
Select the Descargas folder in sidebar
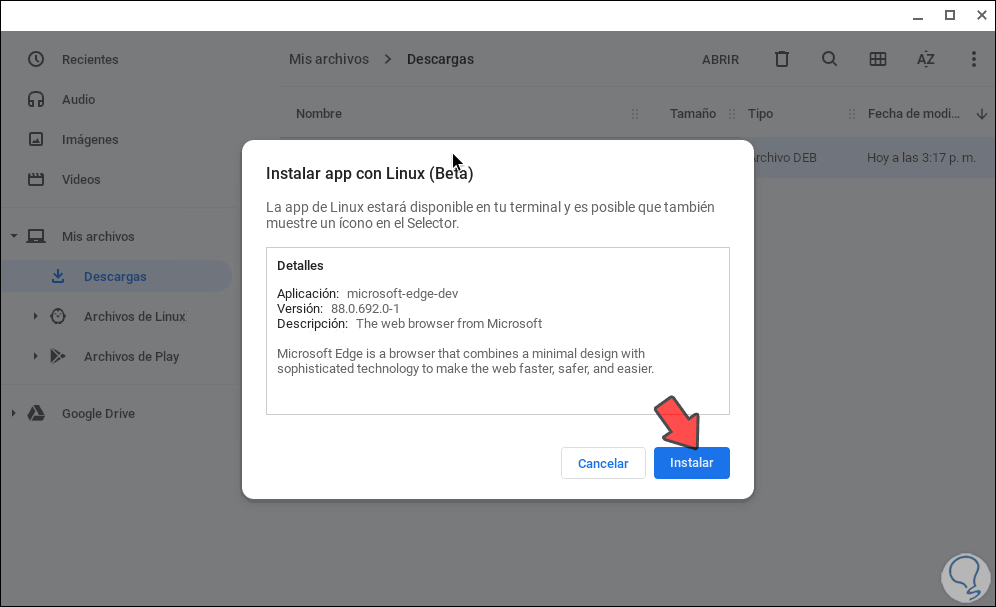tap(115, 277)
